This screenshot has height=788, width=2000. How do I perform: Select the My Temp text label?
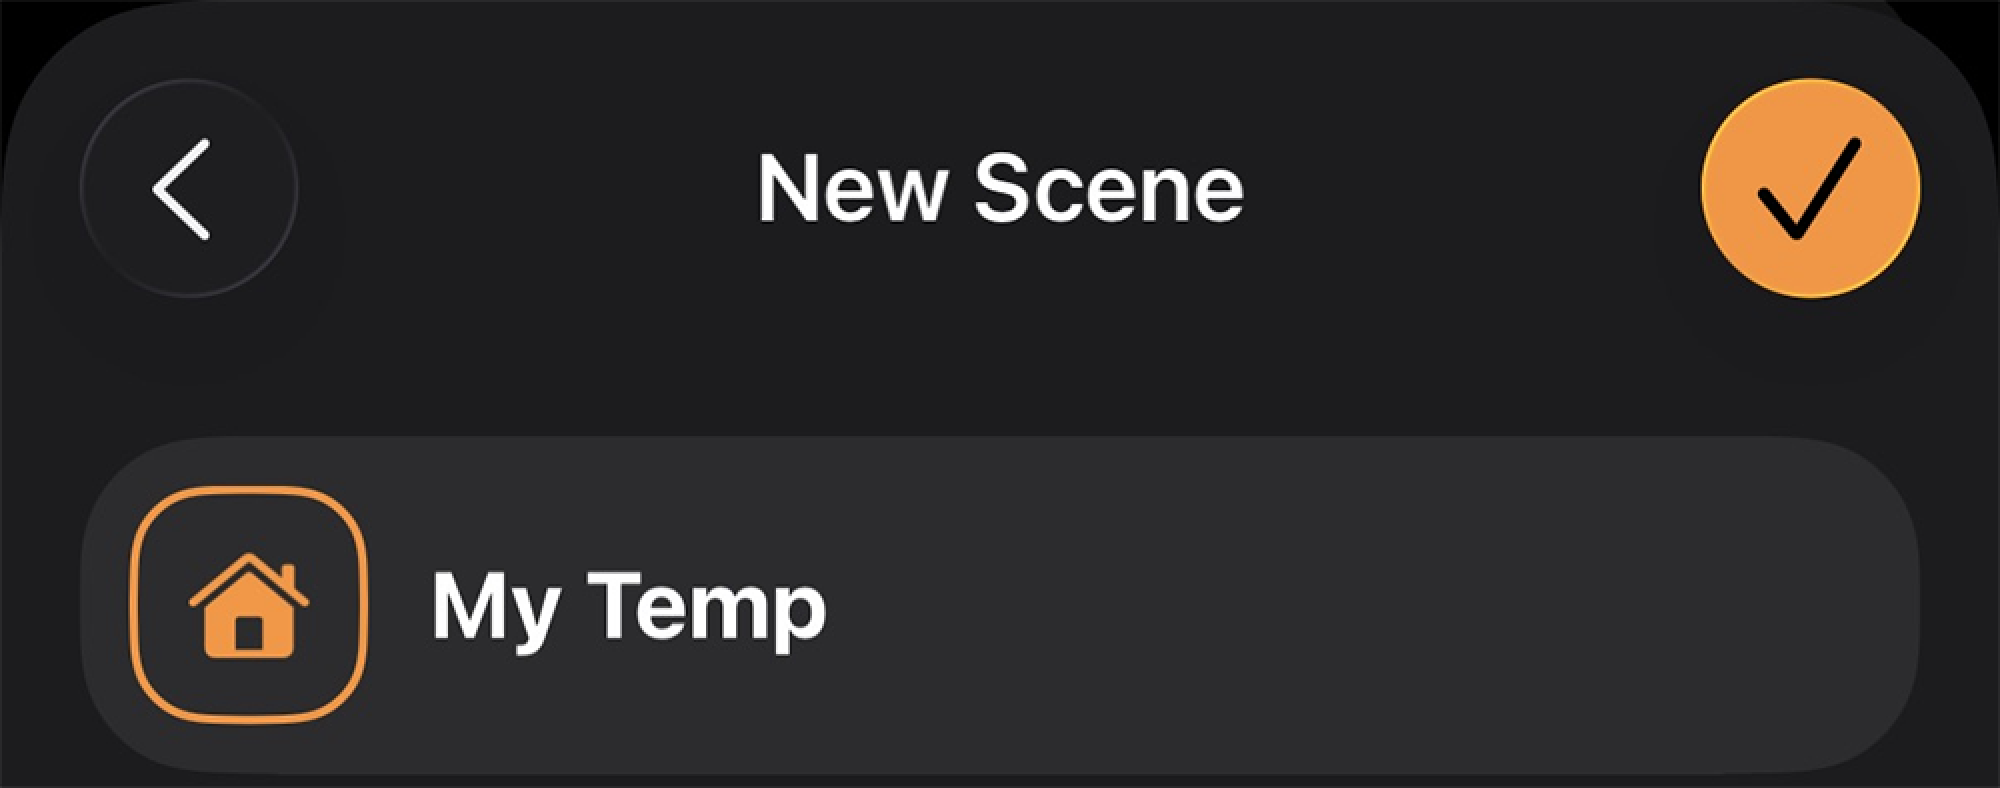click(628, 606)
